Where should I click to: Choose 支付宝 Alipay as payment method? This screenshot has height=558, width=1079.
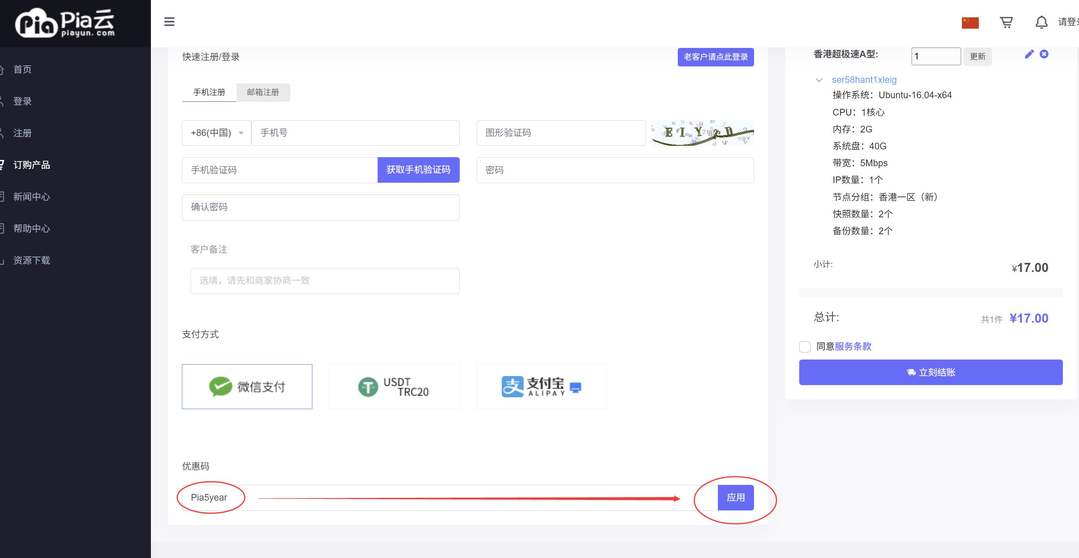coord(541,387)
